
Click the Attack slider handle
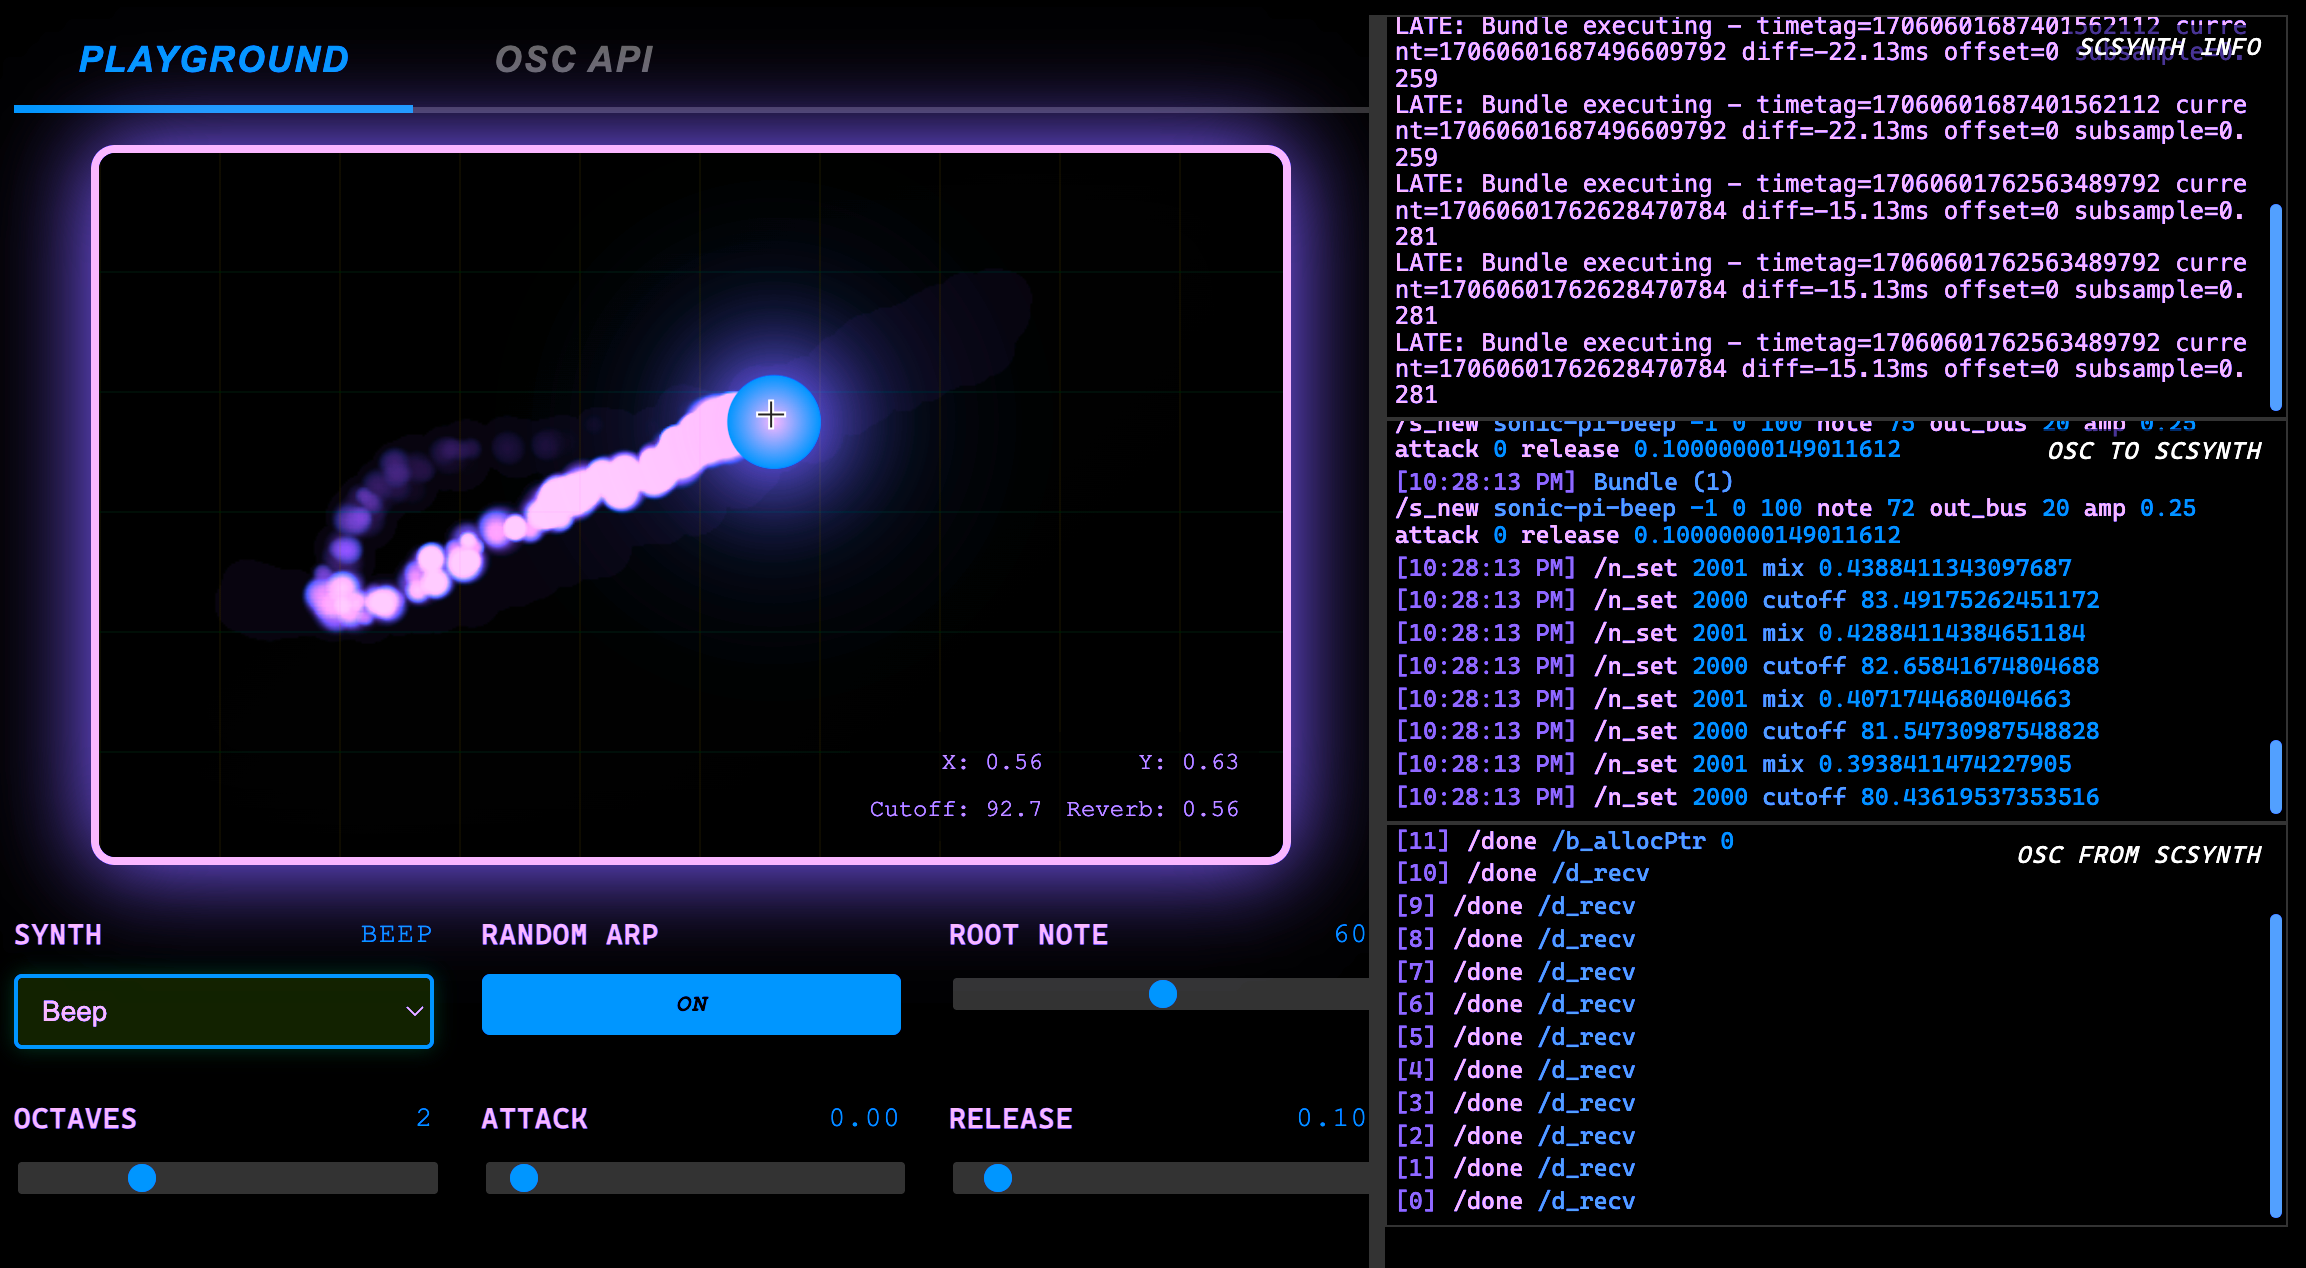pyautogui.click(x=524, y=1178)
